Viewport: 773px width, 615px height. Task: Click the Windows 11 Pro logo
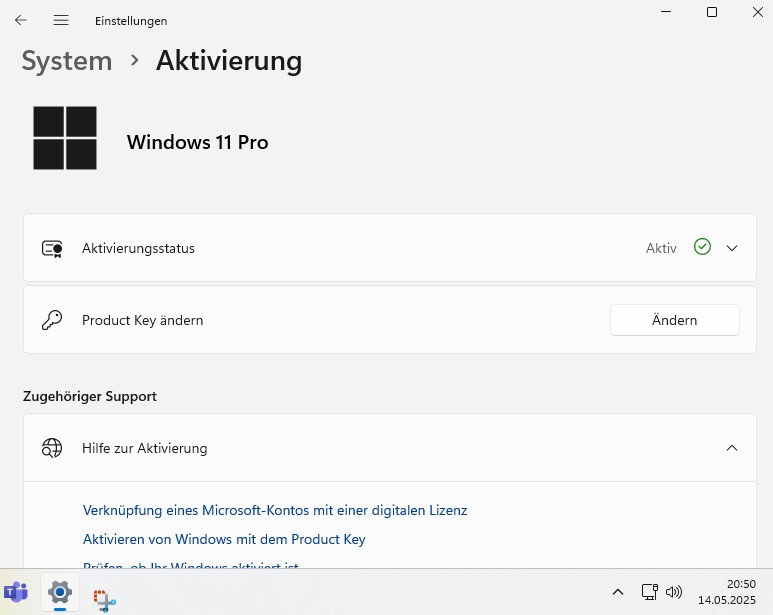click(65, 138)
